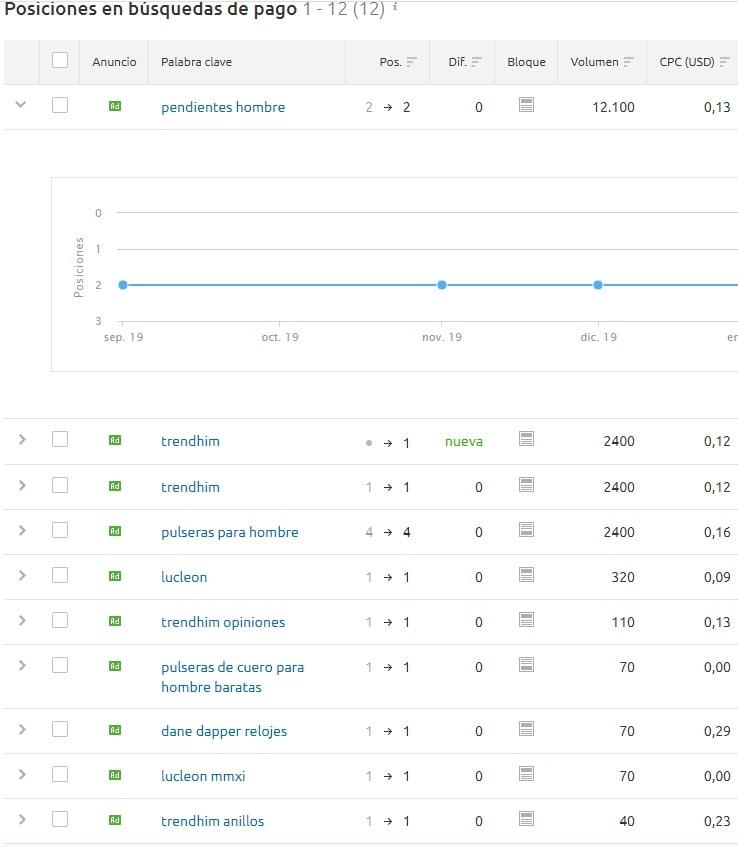Expand the pulseras de cuero para hombre baratas row
Screen dimensions: 738x847
[22, 665]
